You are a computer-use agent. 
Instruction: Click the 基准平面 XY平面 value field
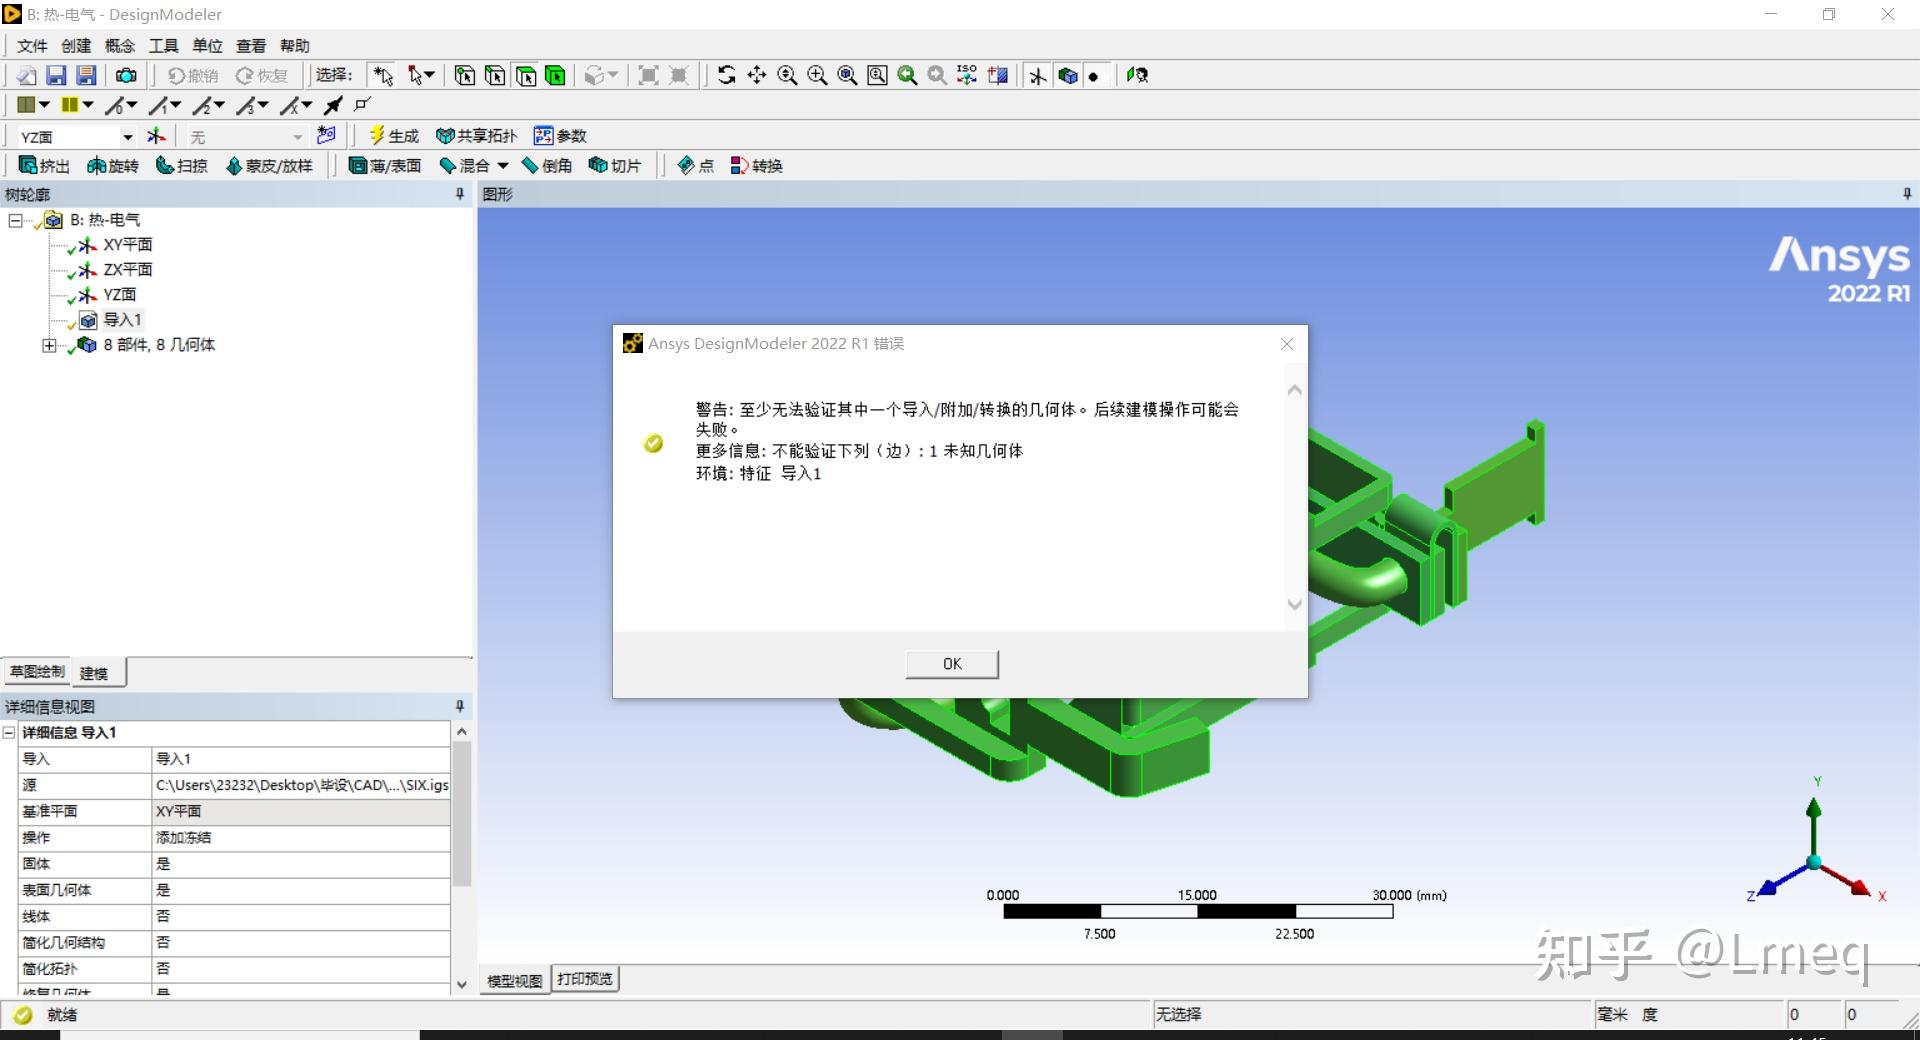(300, 811)
